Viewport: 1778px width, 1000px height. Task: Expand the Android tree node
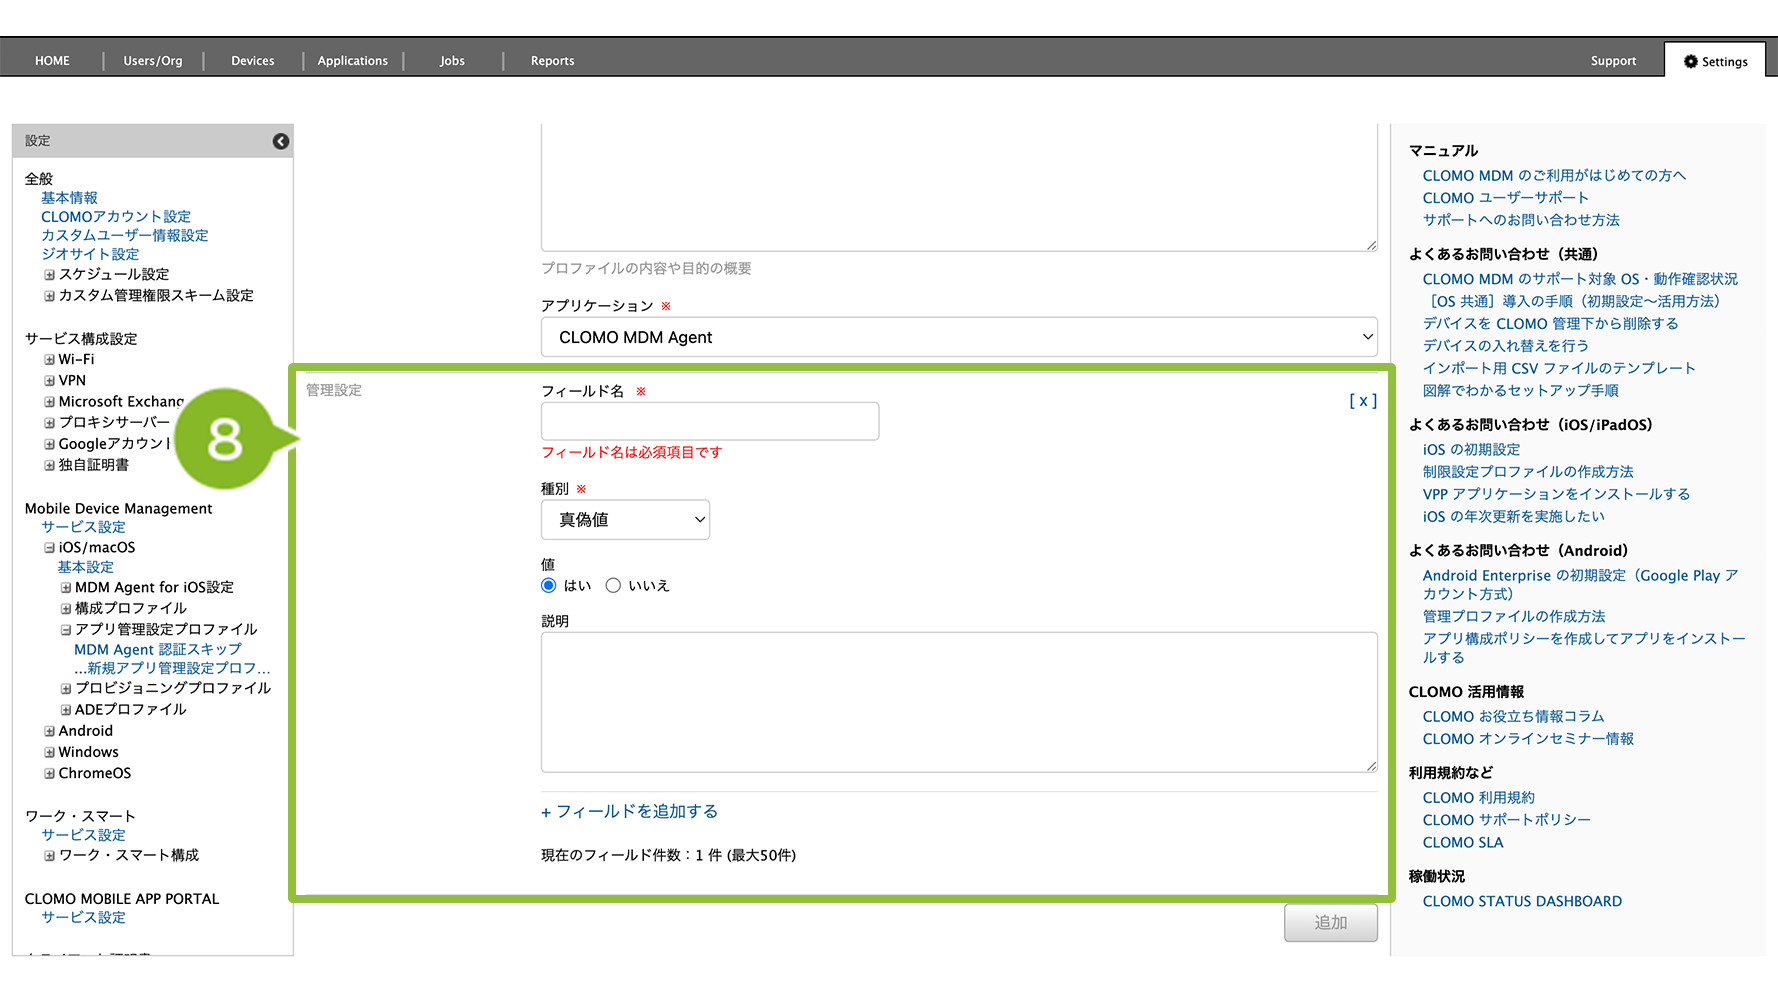49,732
